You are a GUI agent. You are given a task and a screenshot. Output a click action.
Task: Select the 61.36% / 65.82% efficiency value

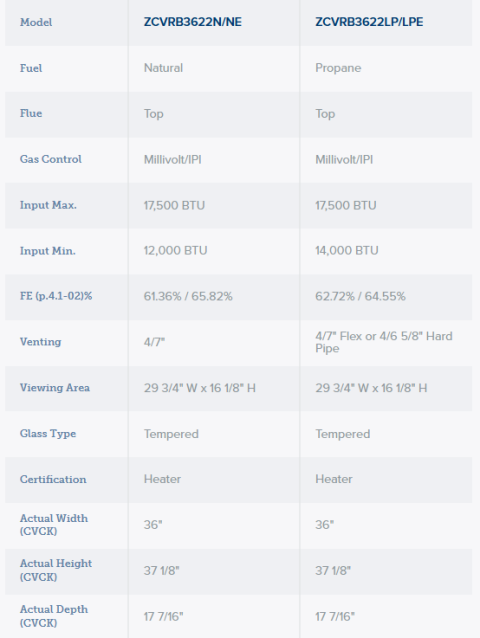pyautogui.click(x=188, y=296)
